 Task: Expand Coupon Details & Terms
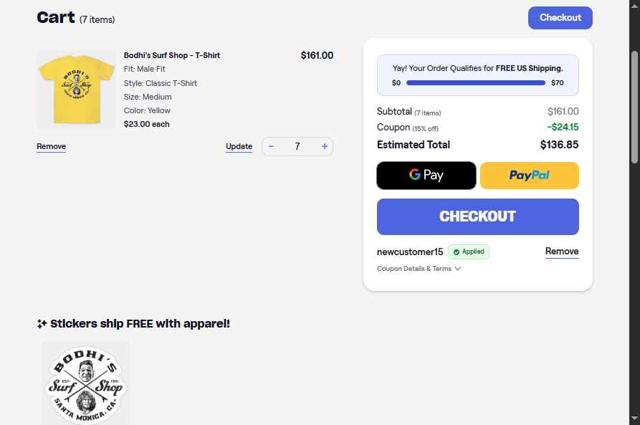pos(419,269)
